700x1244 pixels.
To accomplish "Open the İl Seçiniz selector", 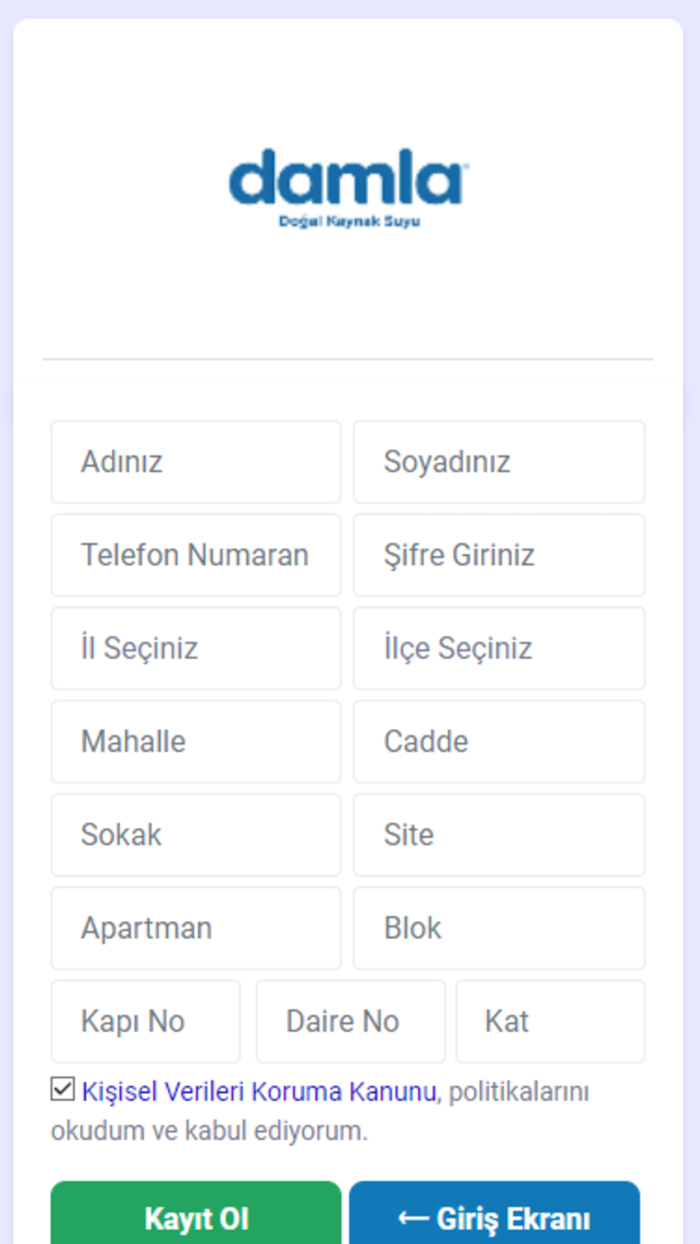I will 195,648.
